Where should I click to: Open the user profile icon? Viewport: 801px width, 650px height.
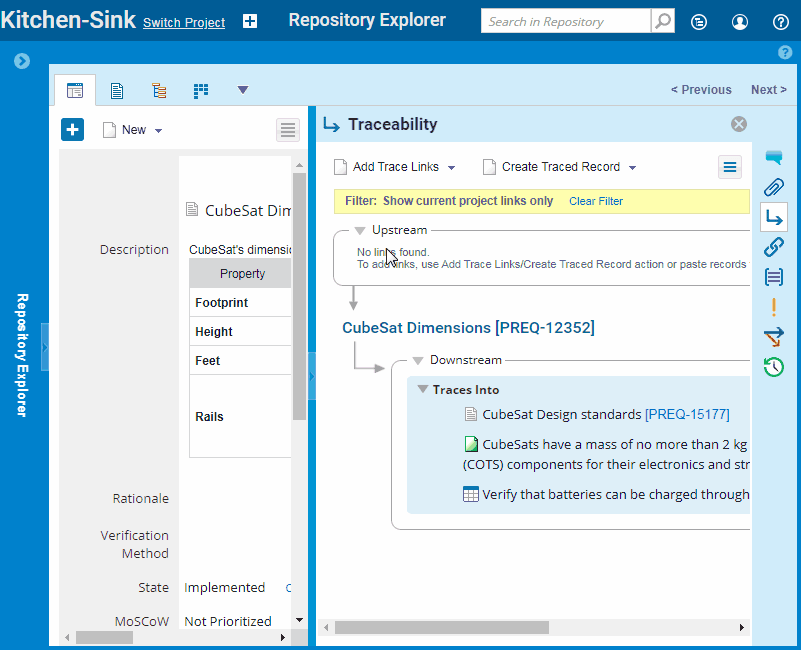point(740,21)
